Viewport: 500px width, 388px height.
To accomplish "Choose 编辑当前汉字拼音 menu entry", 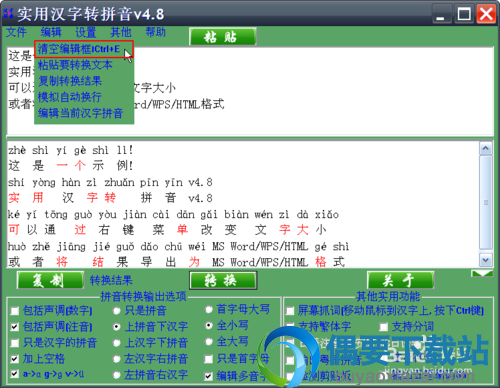I will 84,113.
